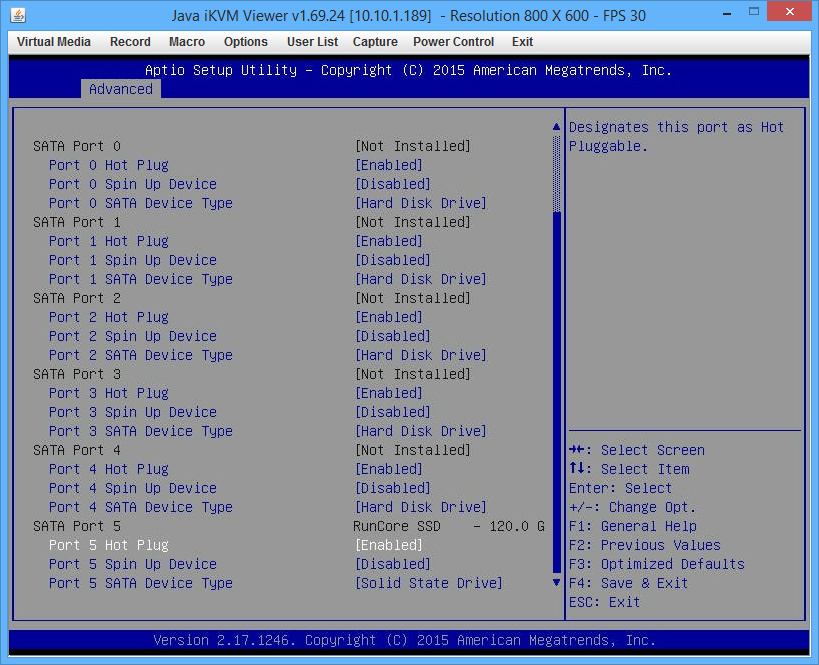Select the Port 1 Hot Plug label
The image size is (819, 665).
(109, 241)
